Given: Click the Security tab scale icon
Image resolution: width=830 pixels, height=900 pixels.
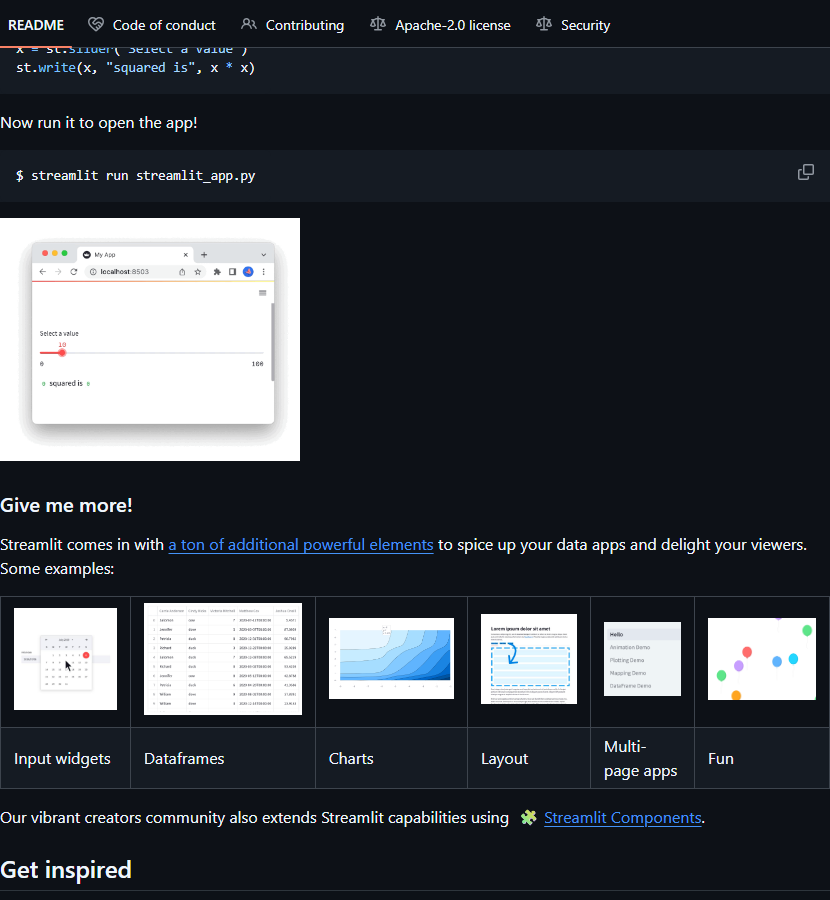Looking at the screenshot, I should click(544, 25).
